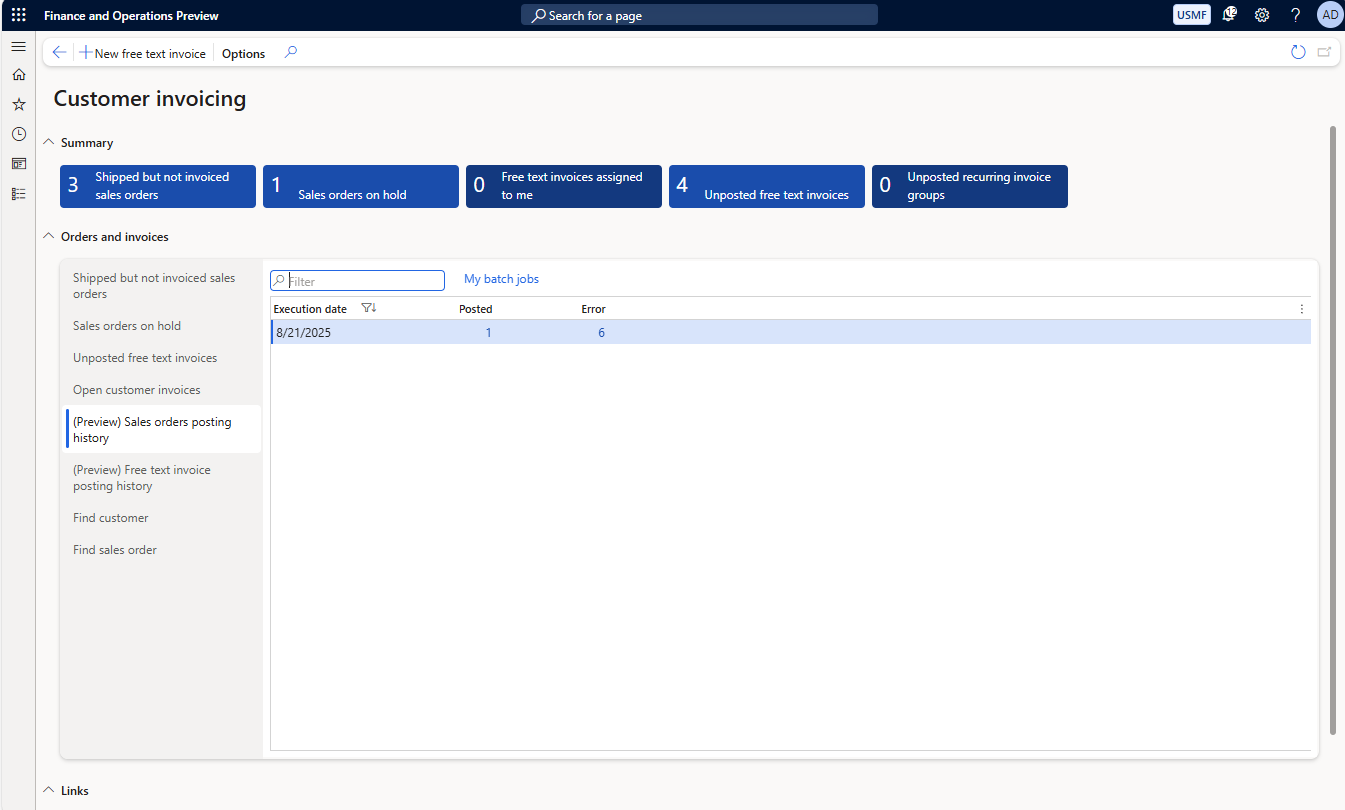This screenshot has width=1345, height=810.
Task: Select Free text invoice posting history tab
Action: (163, 478)
